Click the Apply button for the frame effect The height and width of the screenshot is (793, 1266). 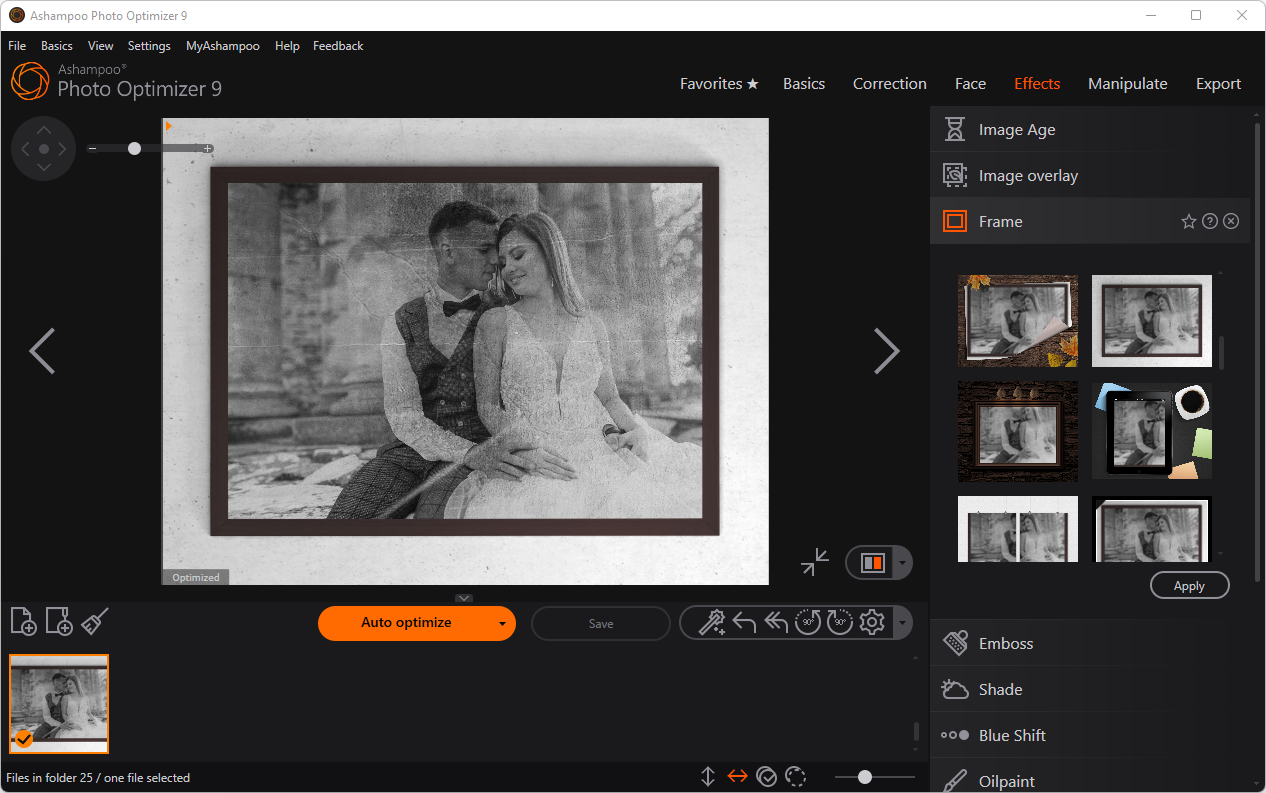1189,585
